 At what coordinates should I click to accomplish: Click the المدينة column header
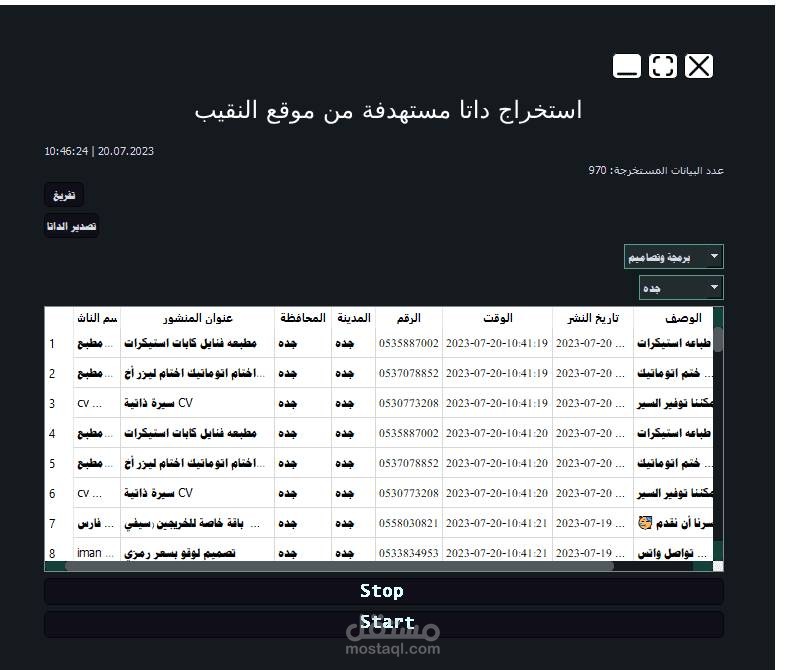pyautogui.click(x=353, y=318)
